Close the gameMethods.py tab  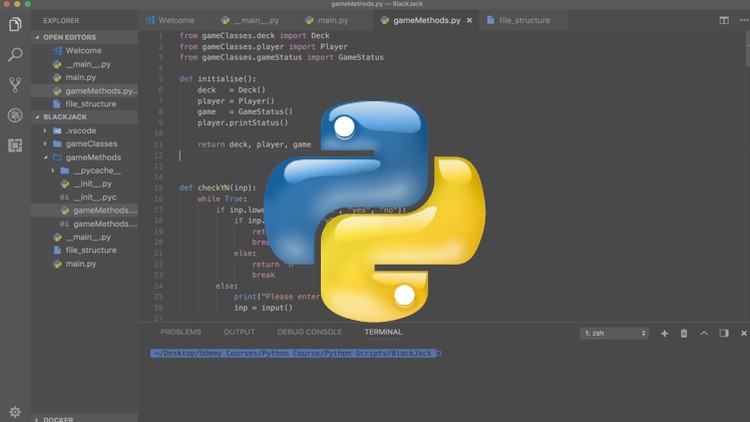click(x=469, y=21)
